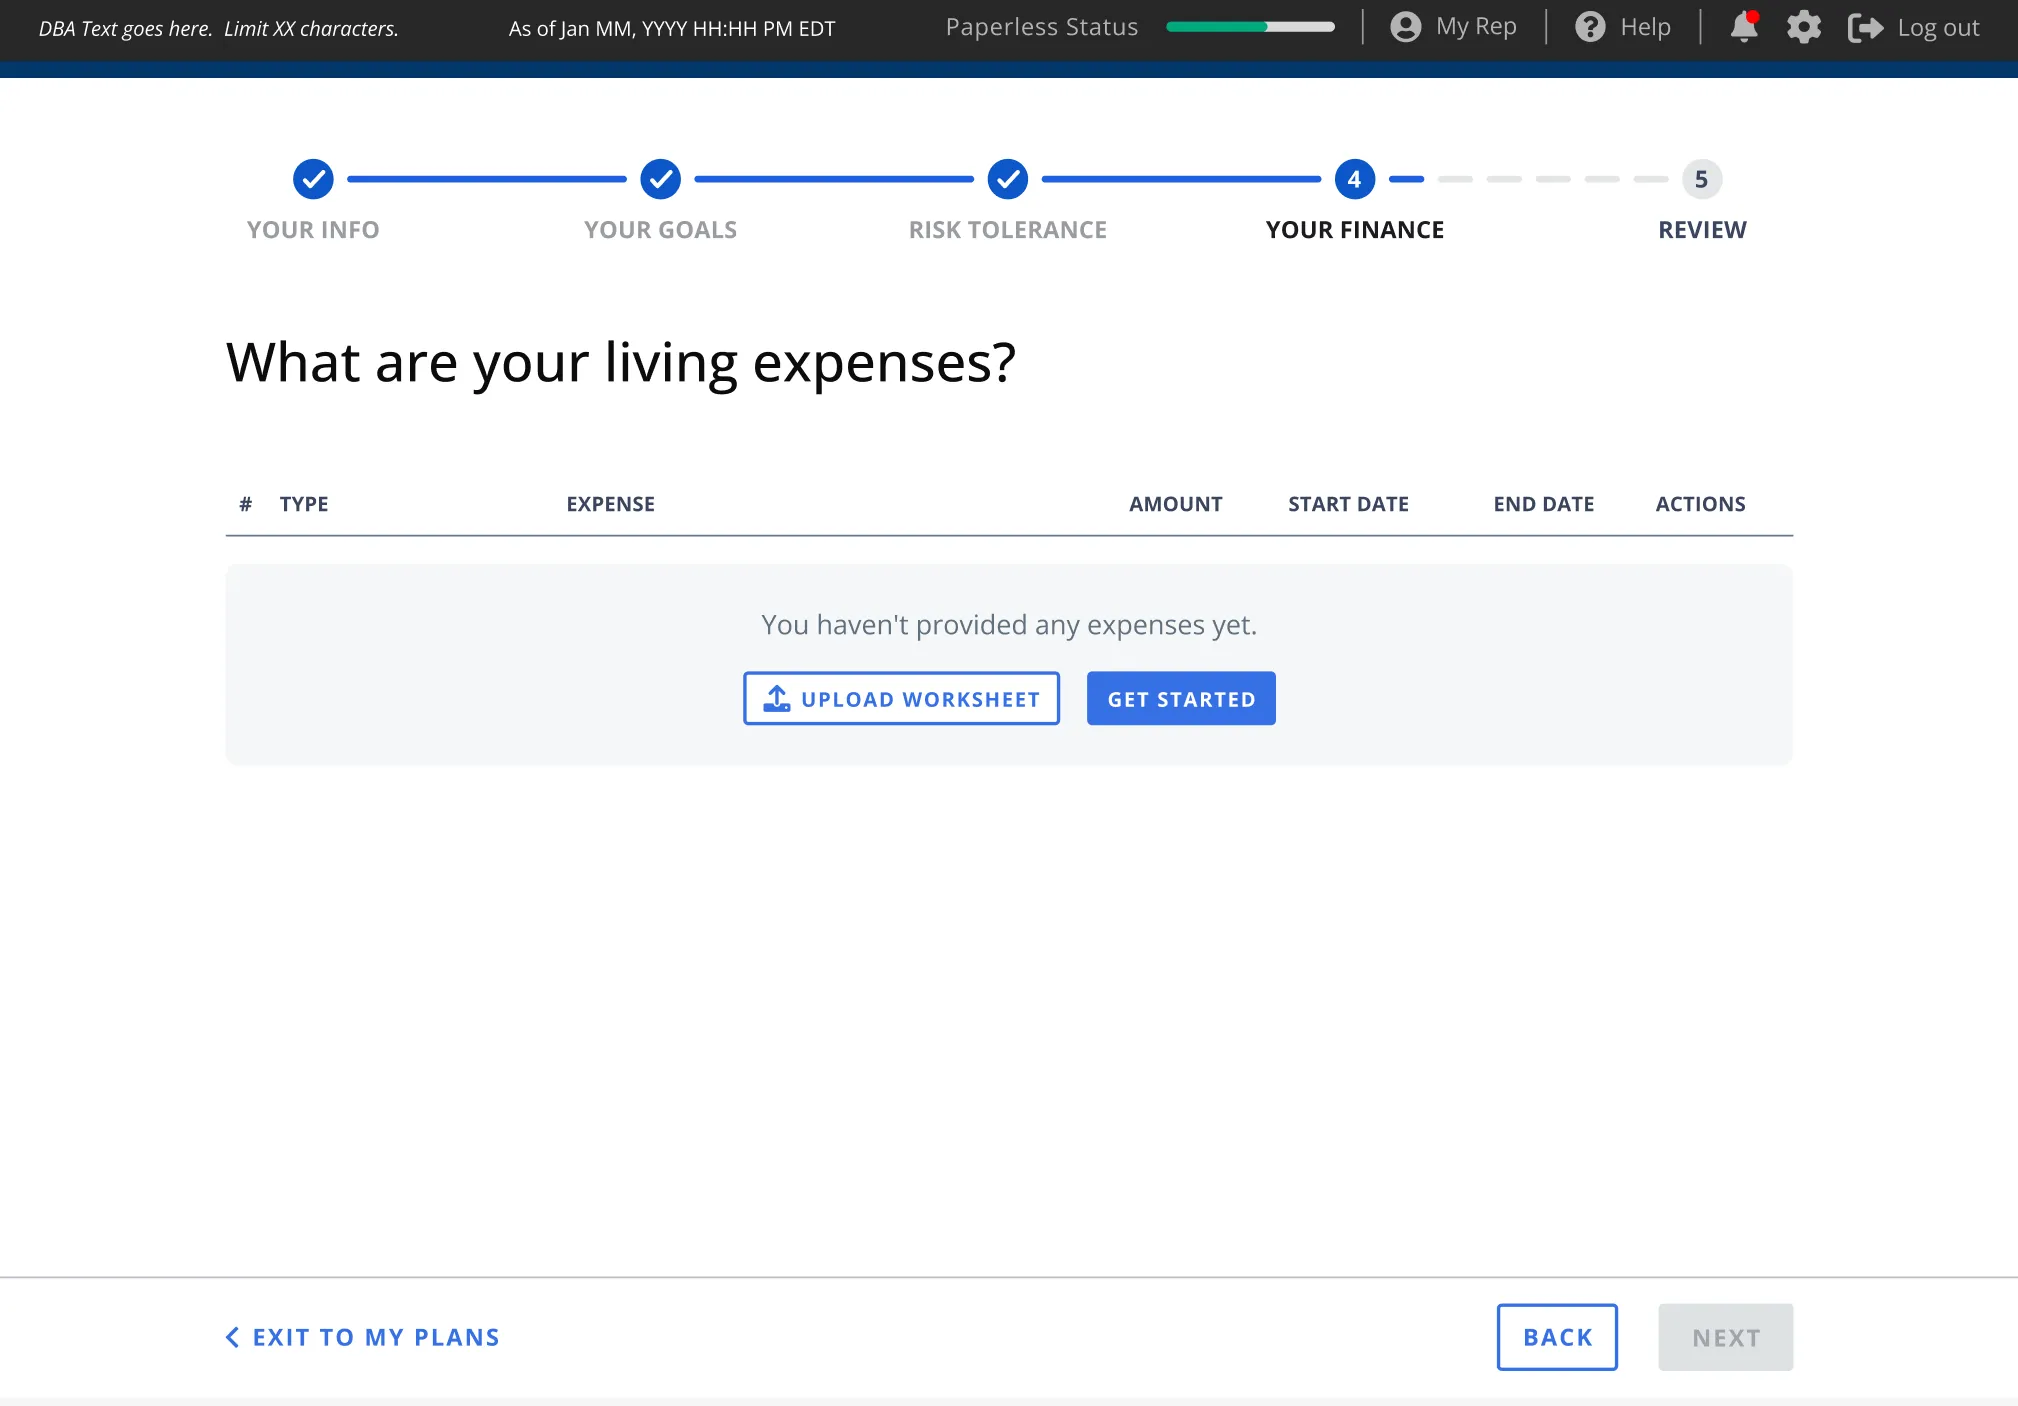Select step 4 circle in progress tracker
2018x1406 pixels.
(1355, 179)
